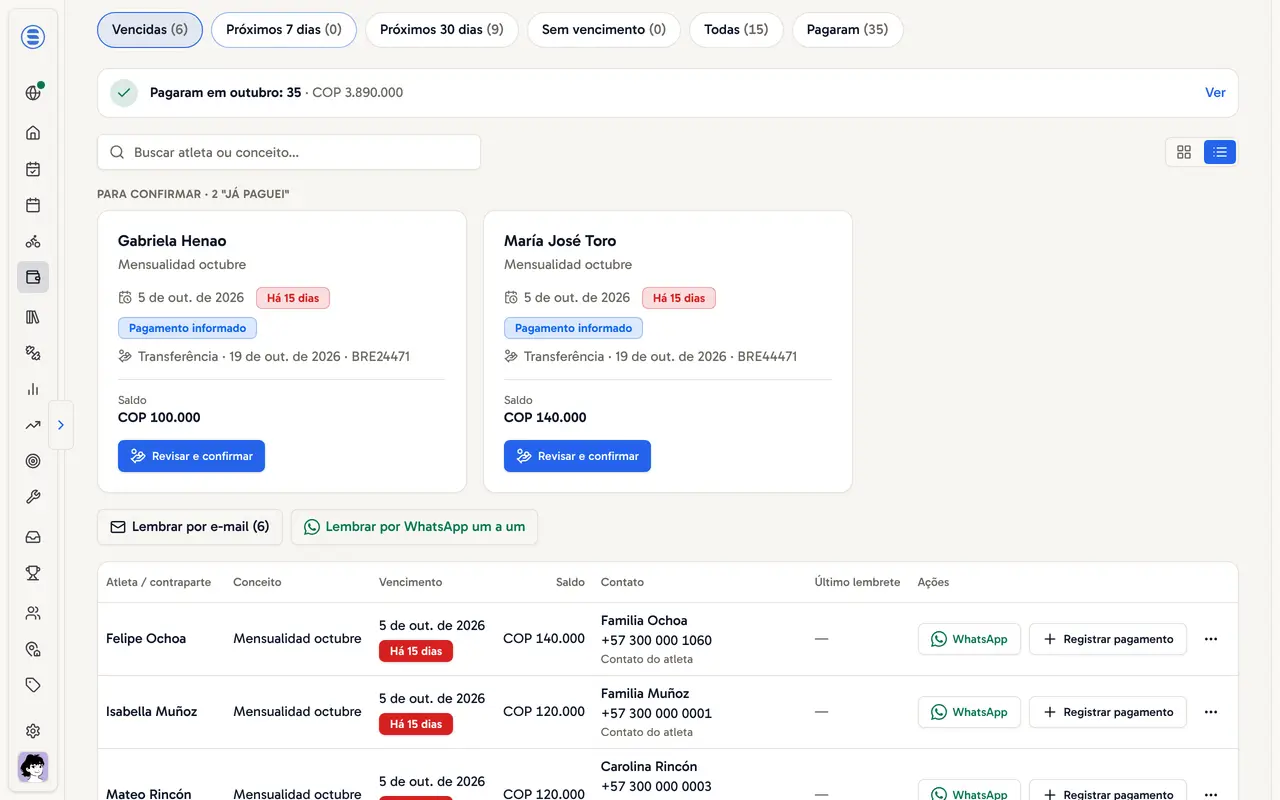Viewport: 1280px width, 800px height.
Task: Select the Vencidas (6) filter tab
Action: click(150, 30)
